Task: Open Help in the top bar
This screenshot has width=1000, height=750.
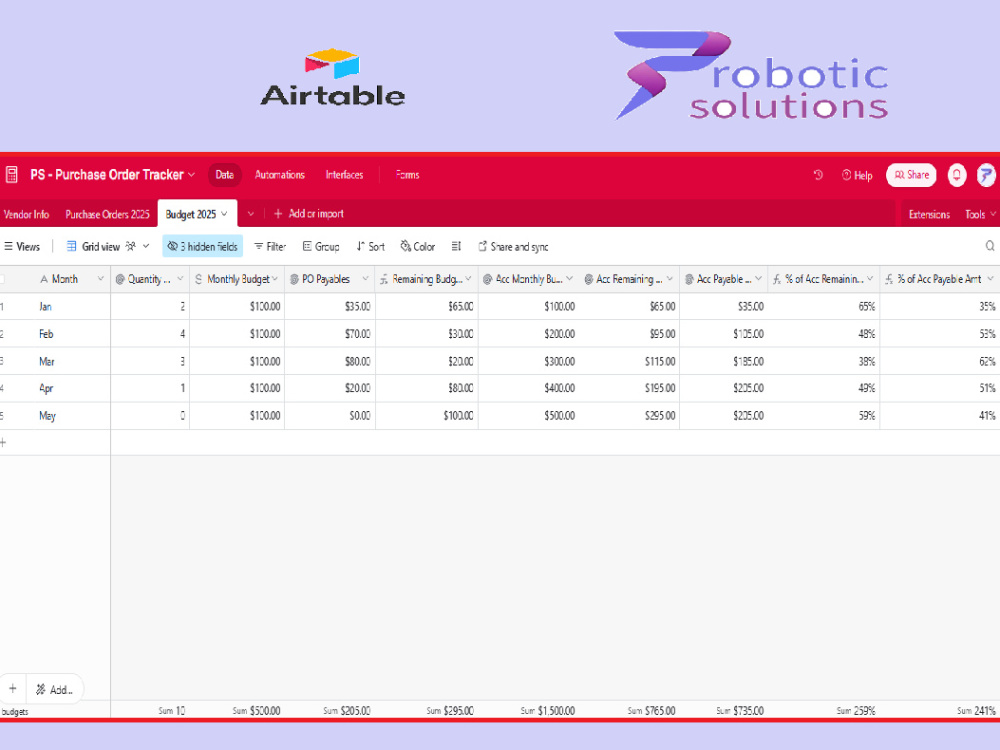Action: (x=857, y=175)
